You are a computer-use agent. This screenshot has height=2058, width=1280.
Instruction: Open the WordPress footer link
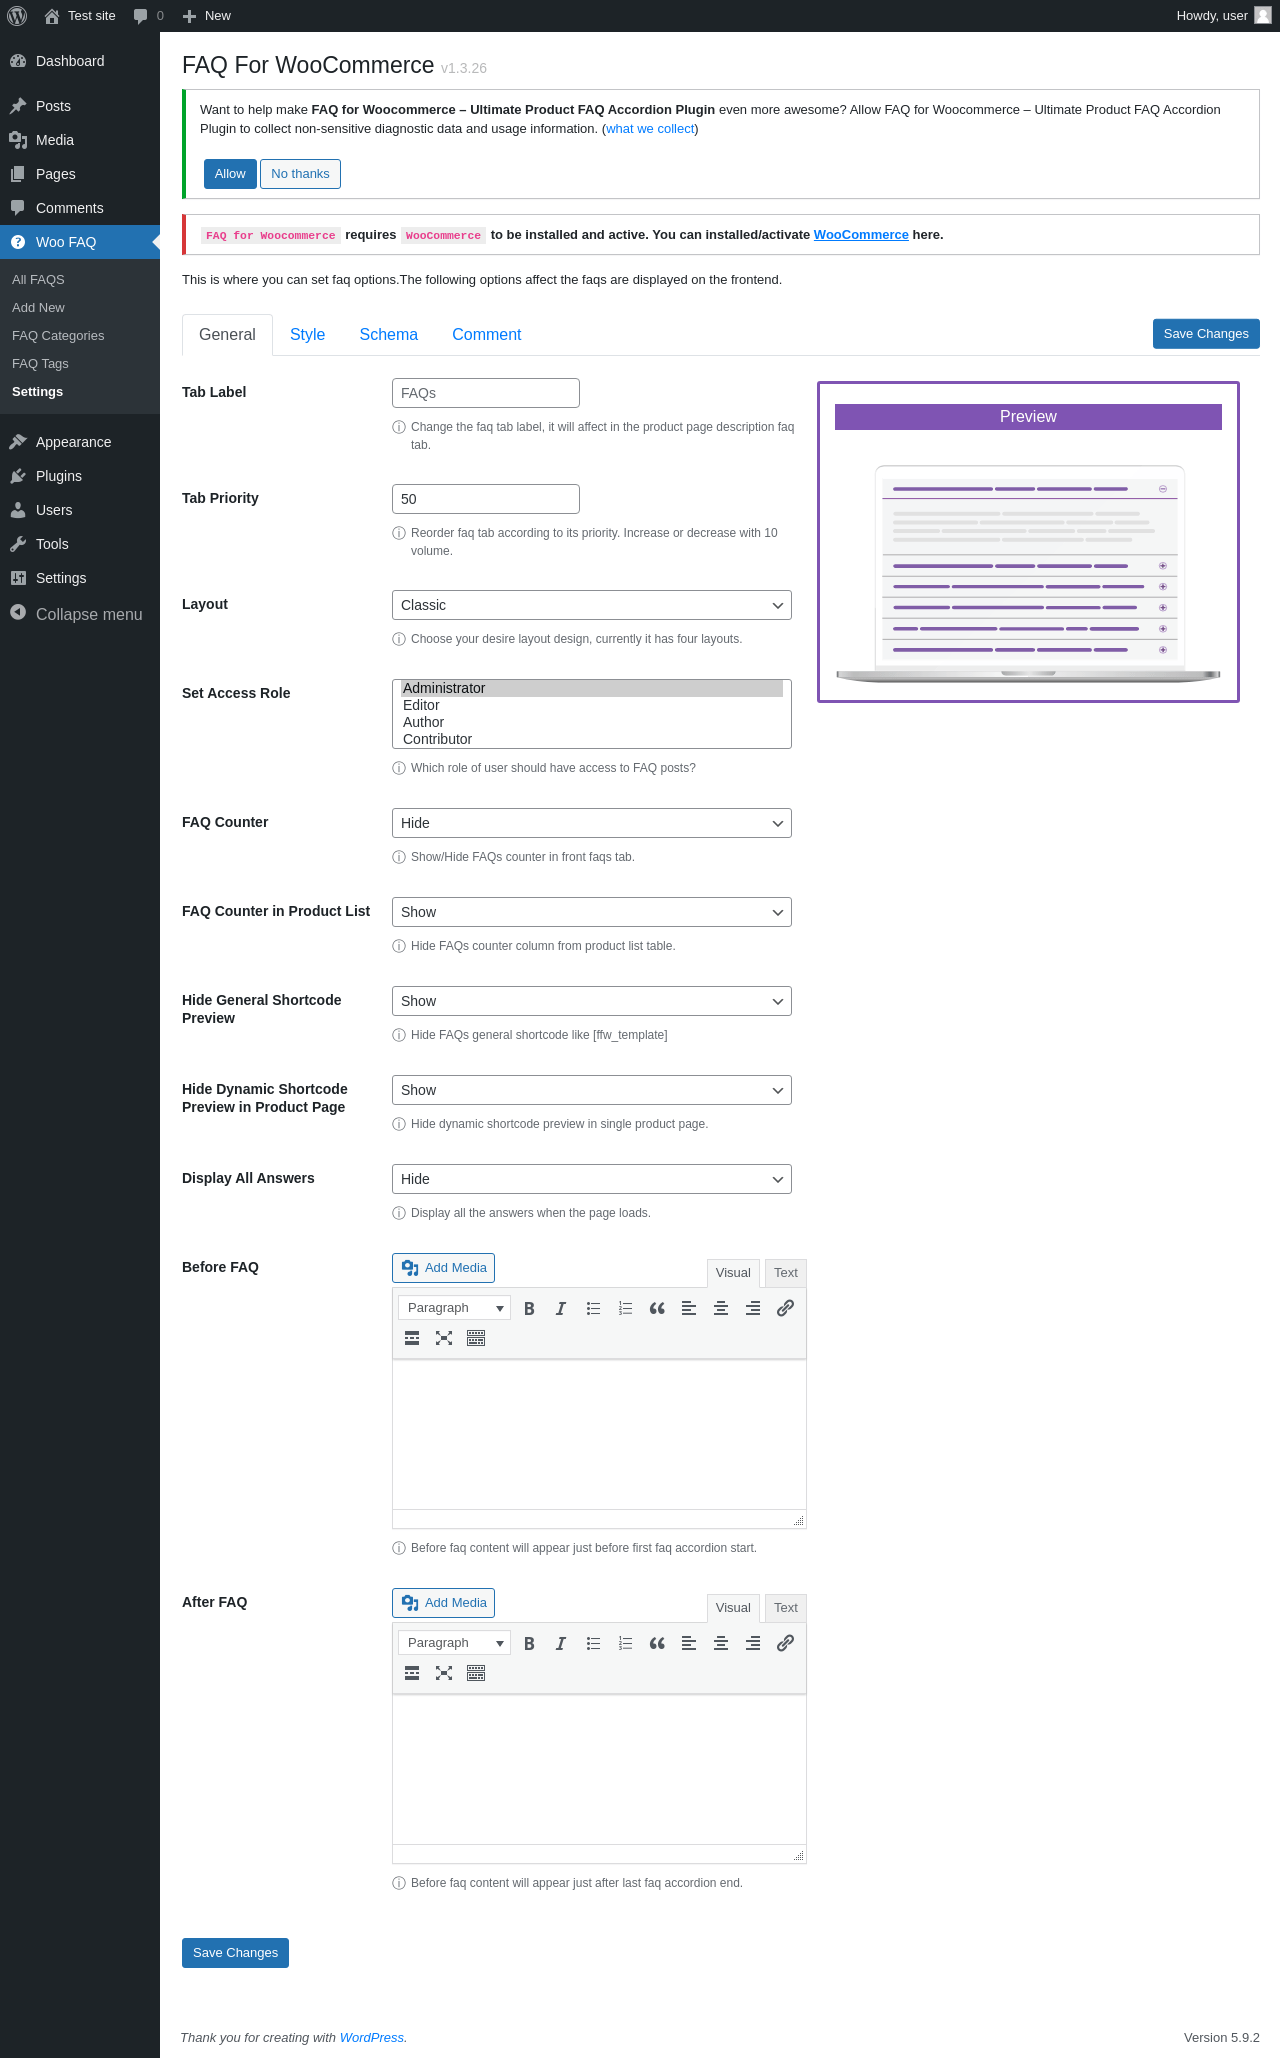coord(372,2038)
